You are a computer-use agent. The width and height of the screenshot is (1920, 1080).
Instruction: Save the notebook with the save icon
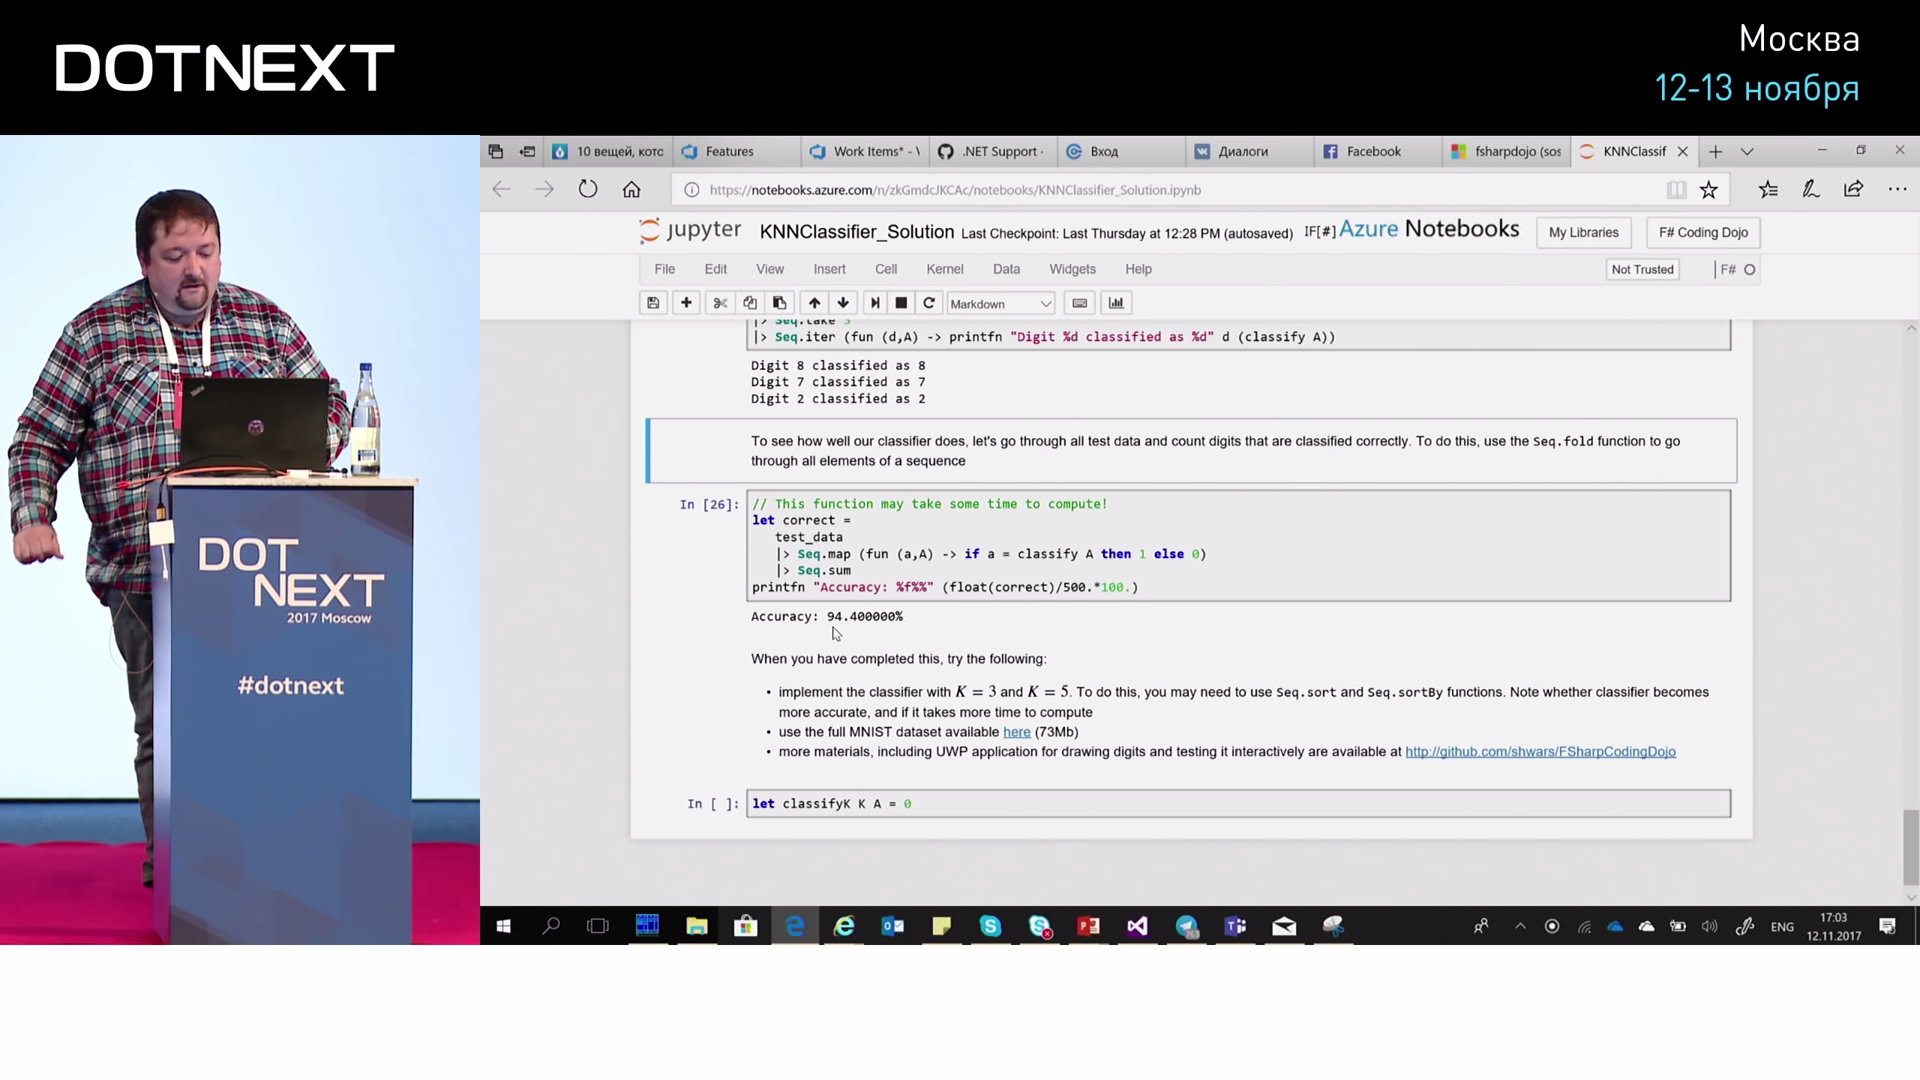click(653, 303)
